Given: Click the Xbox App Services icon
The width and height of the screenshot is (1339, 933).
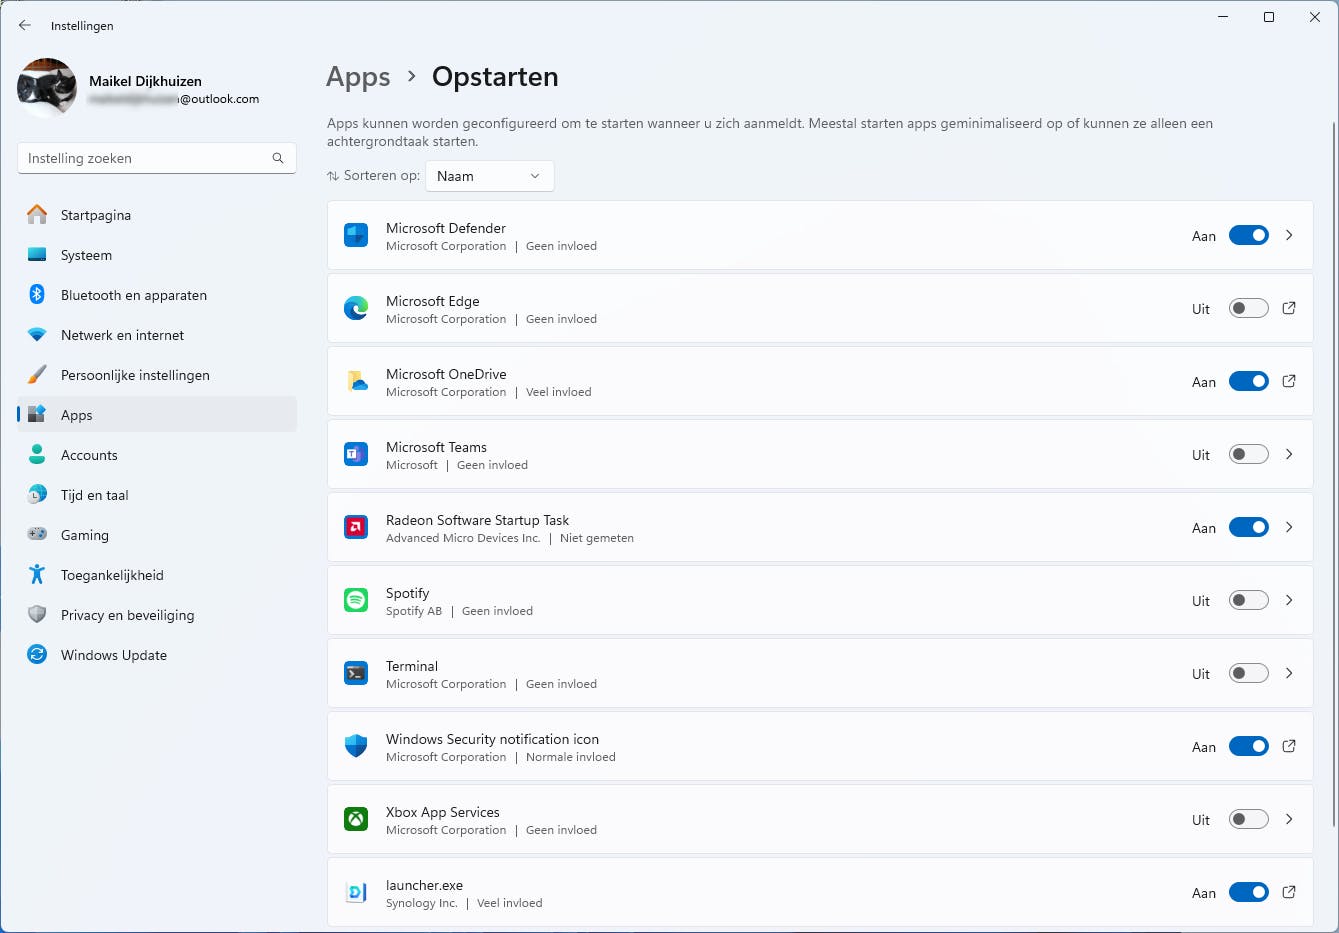Looking at the screenshot, I should pos(355,819).
